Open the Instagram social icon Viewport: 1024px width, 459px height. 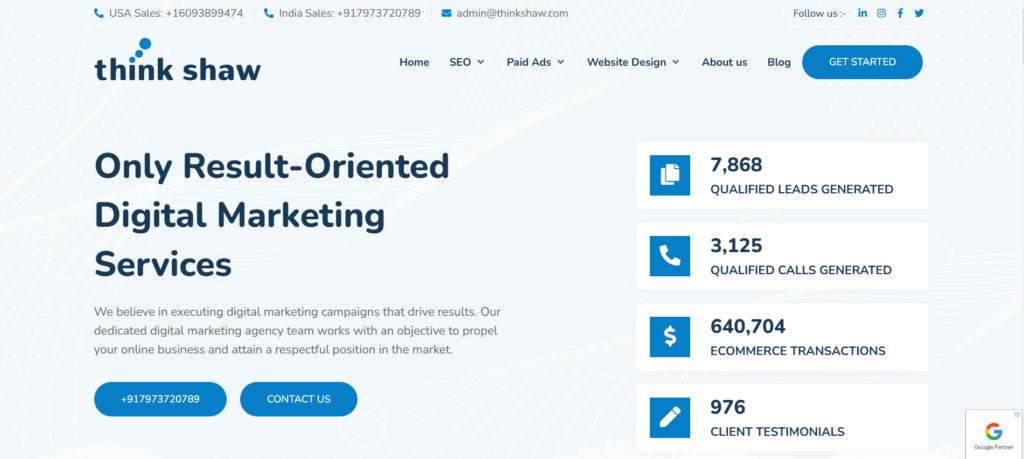click(882, 13)
